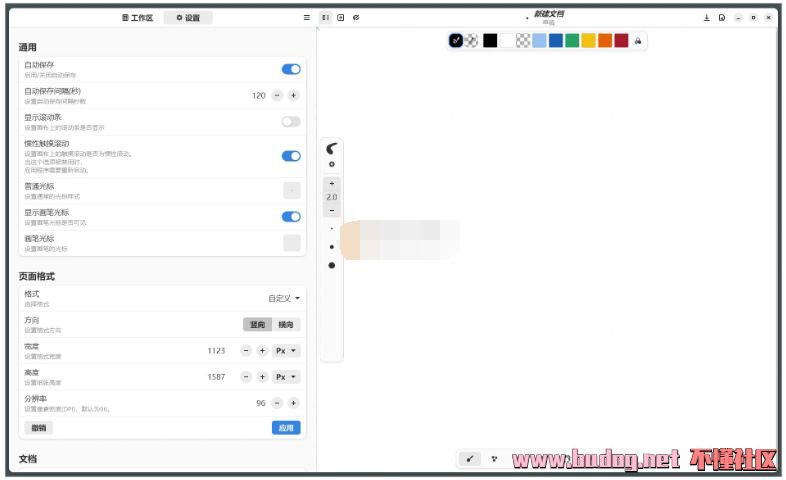Click the brush configuration gear icon

(x=332, y=165)
